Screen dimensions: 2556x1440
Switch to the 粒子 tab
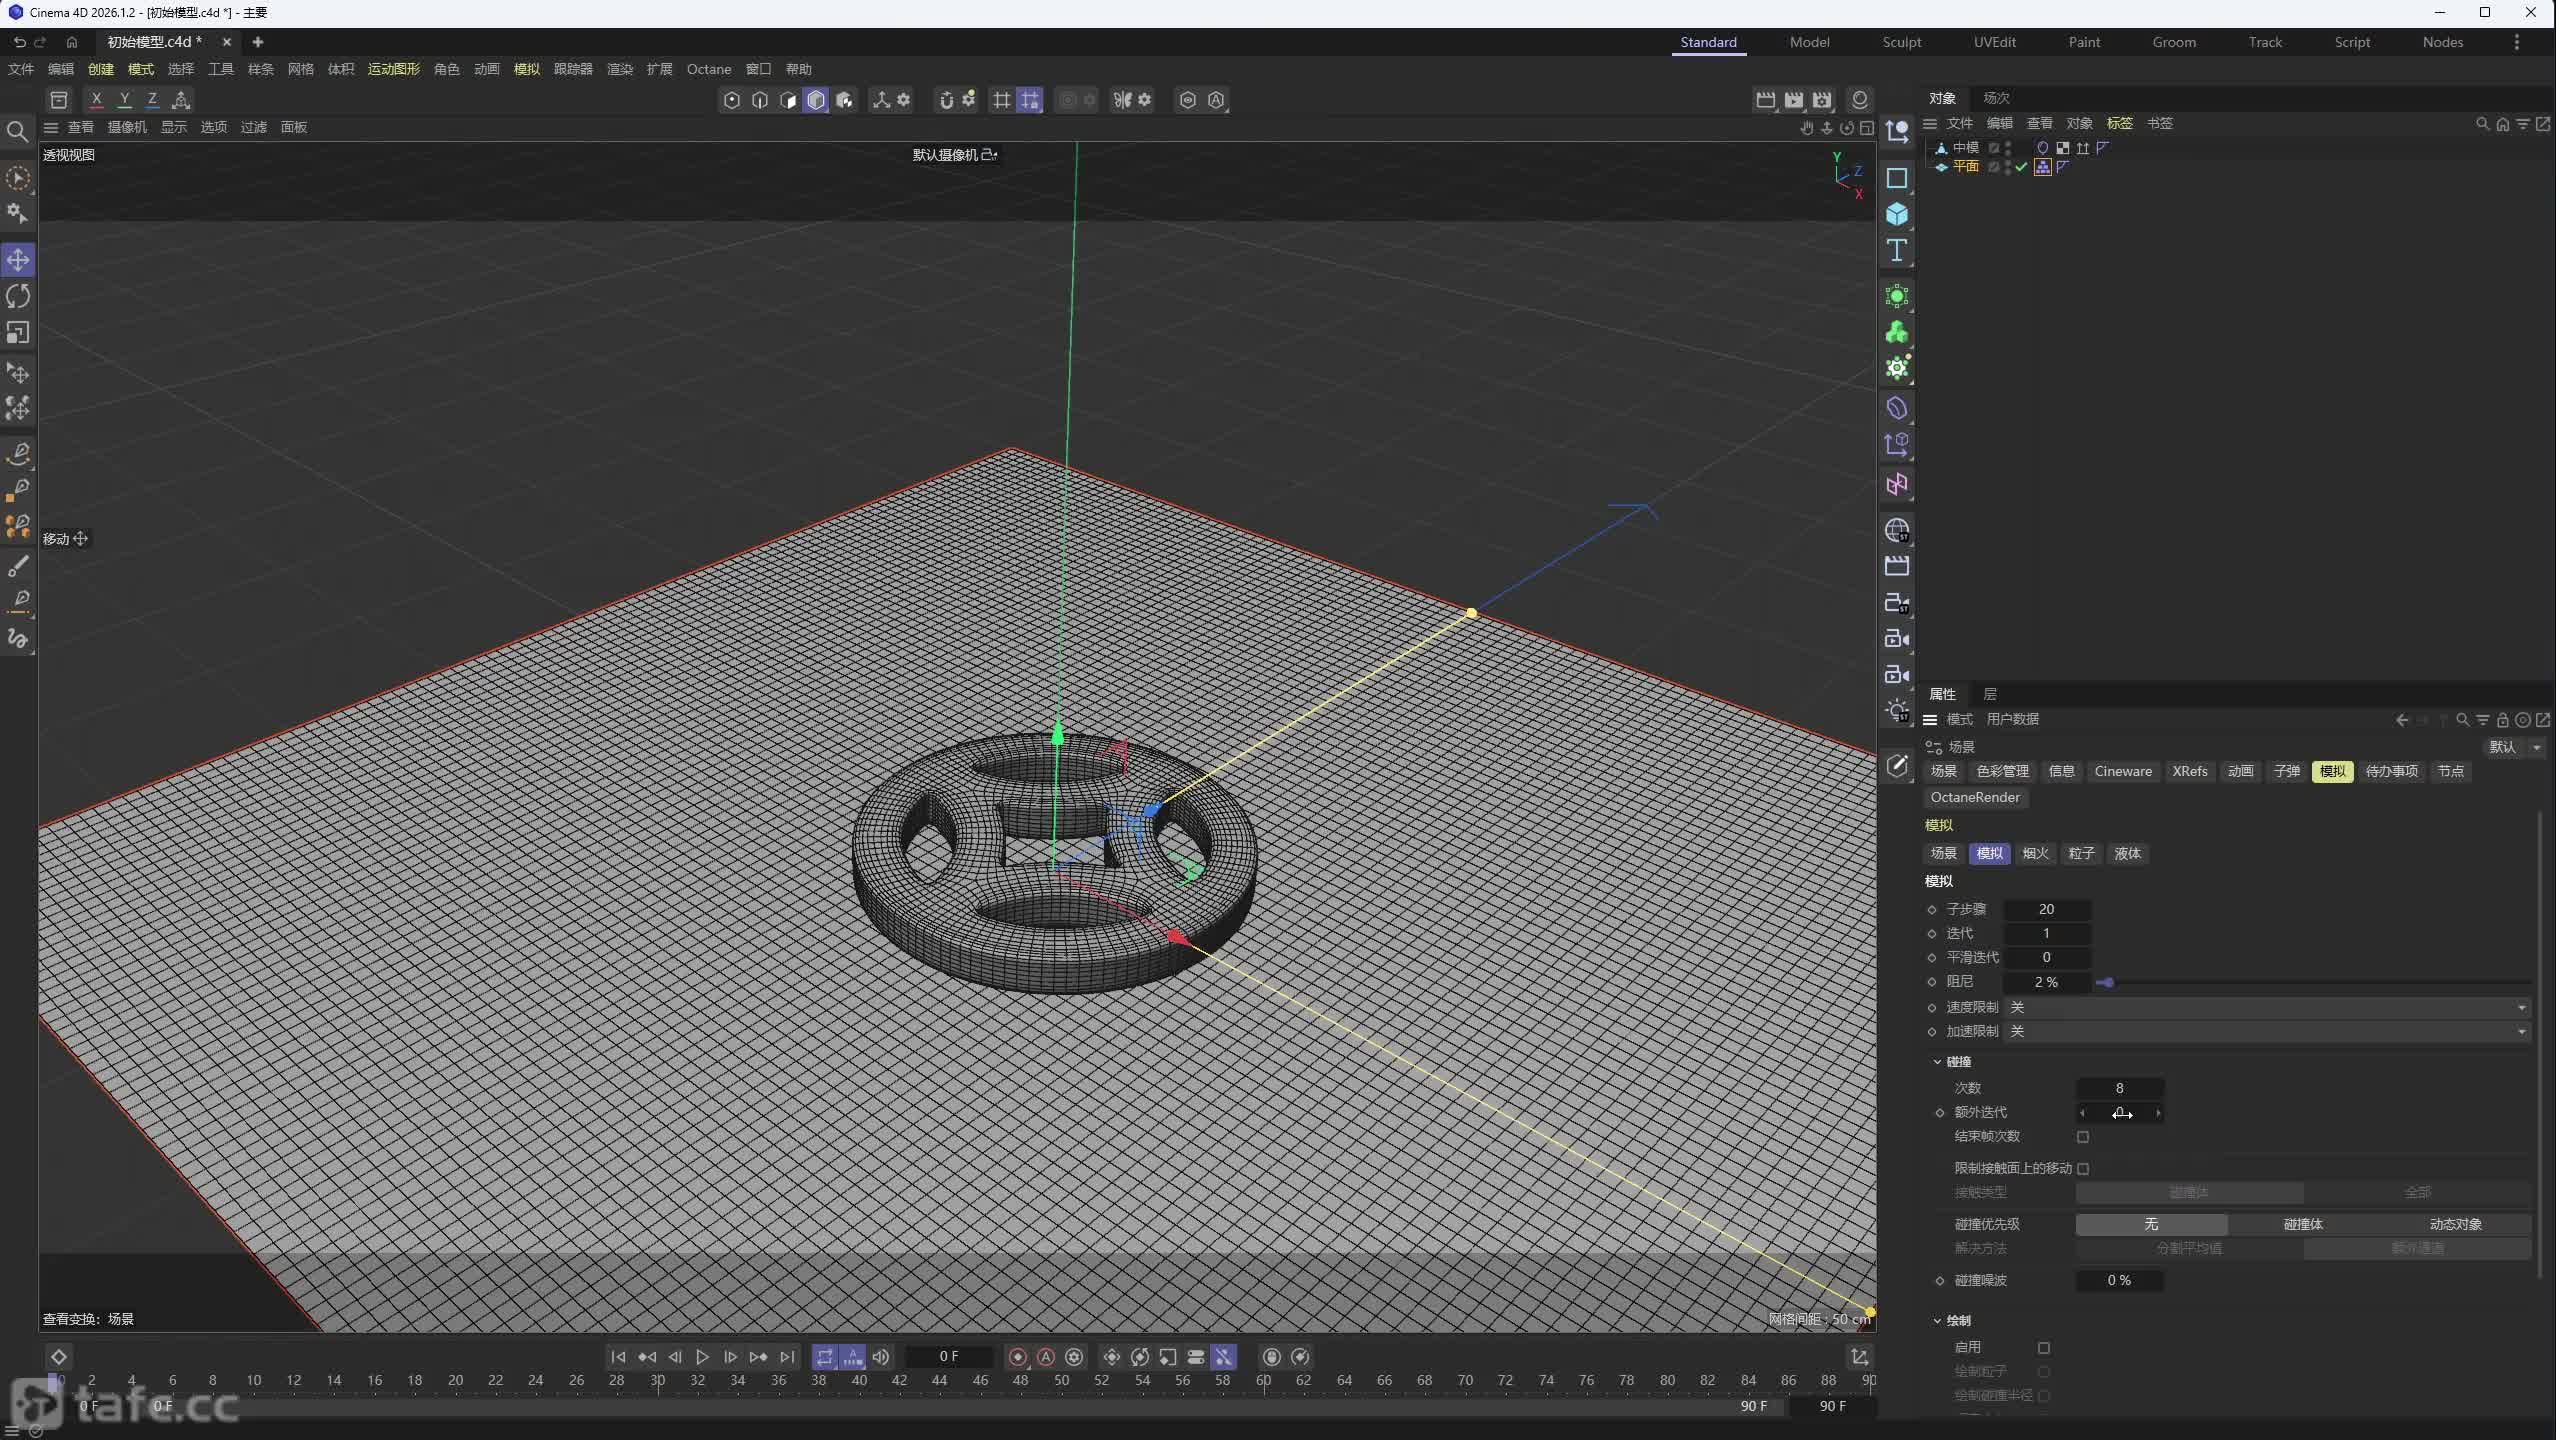(x=2081, y=853)
